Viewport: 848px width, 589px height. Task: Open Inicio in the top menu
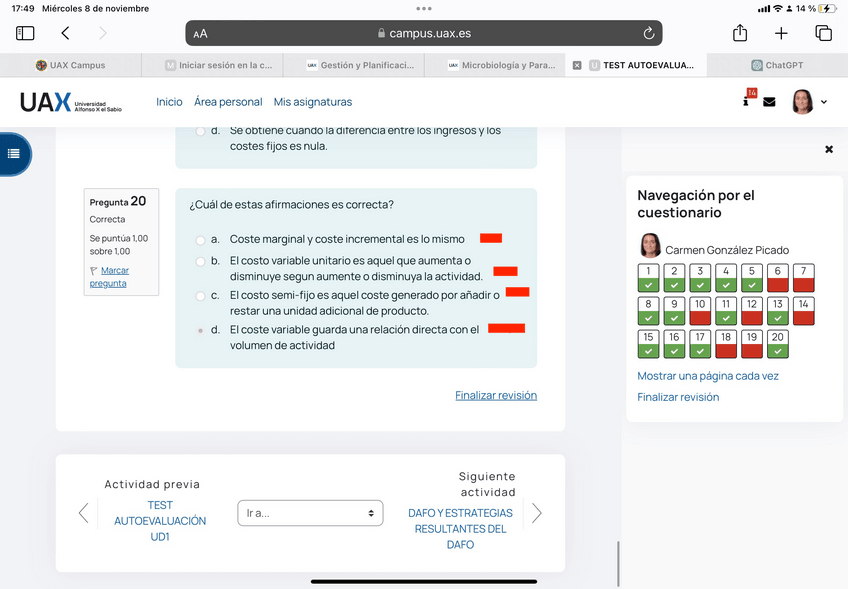169,102
